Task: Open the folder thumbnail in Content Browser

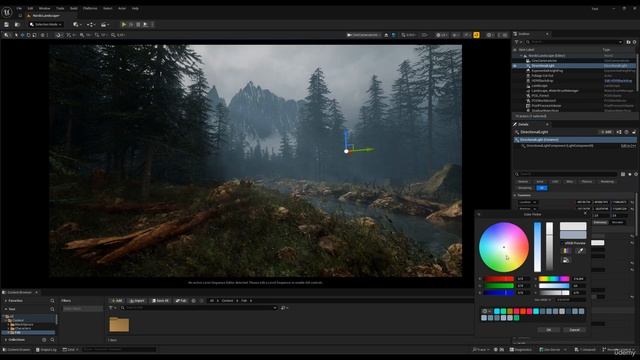Action: 119,325
